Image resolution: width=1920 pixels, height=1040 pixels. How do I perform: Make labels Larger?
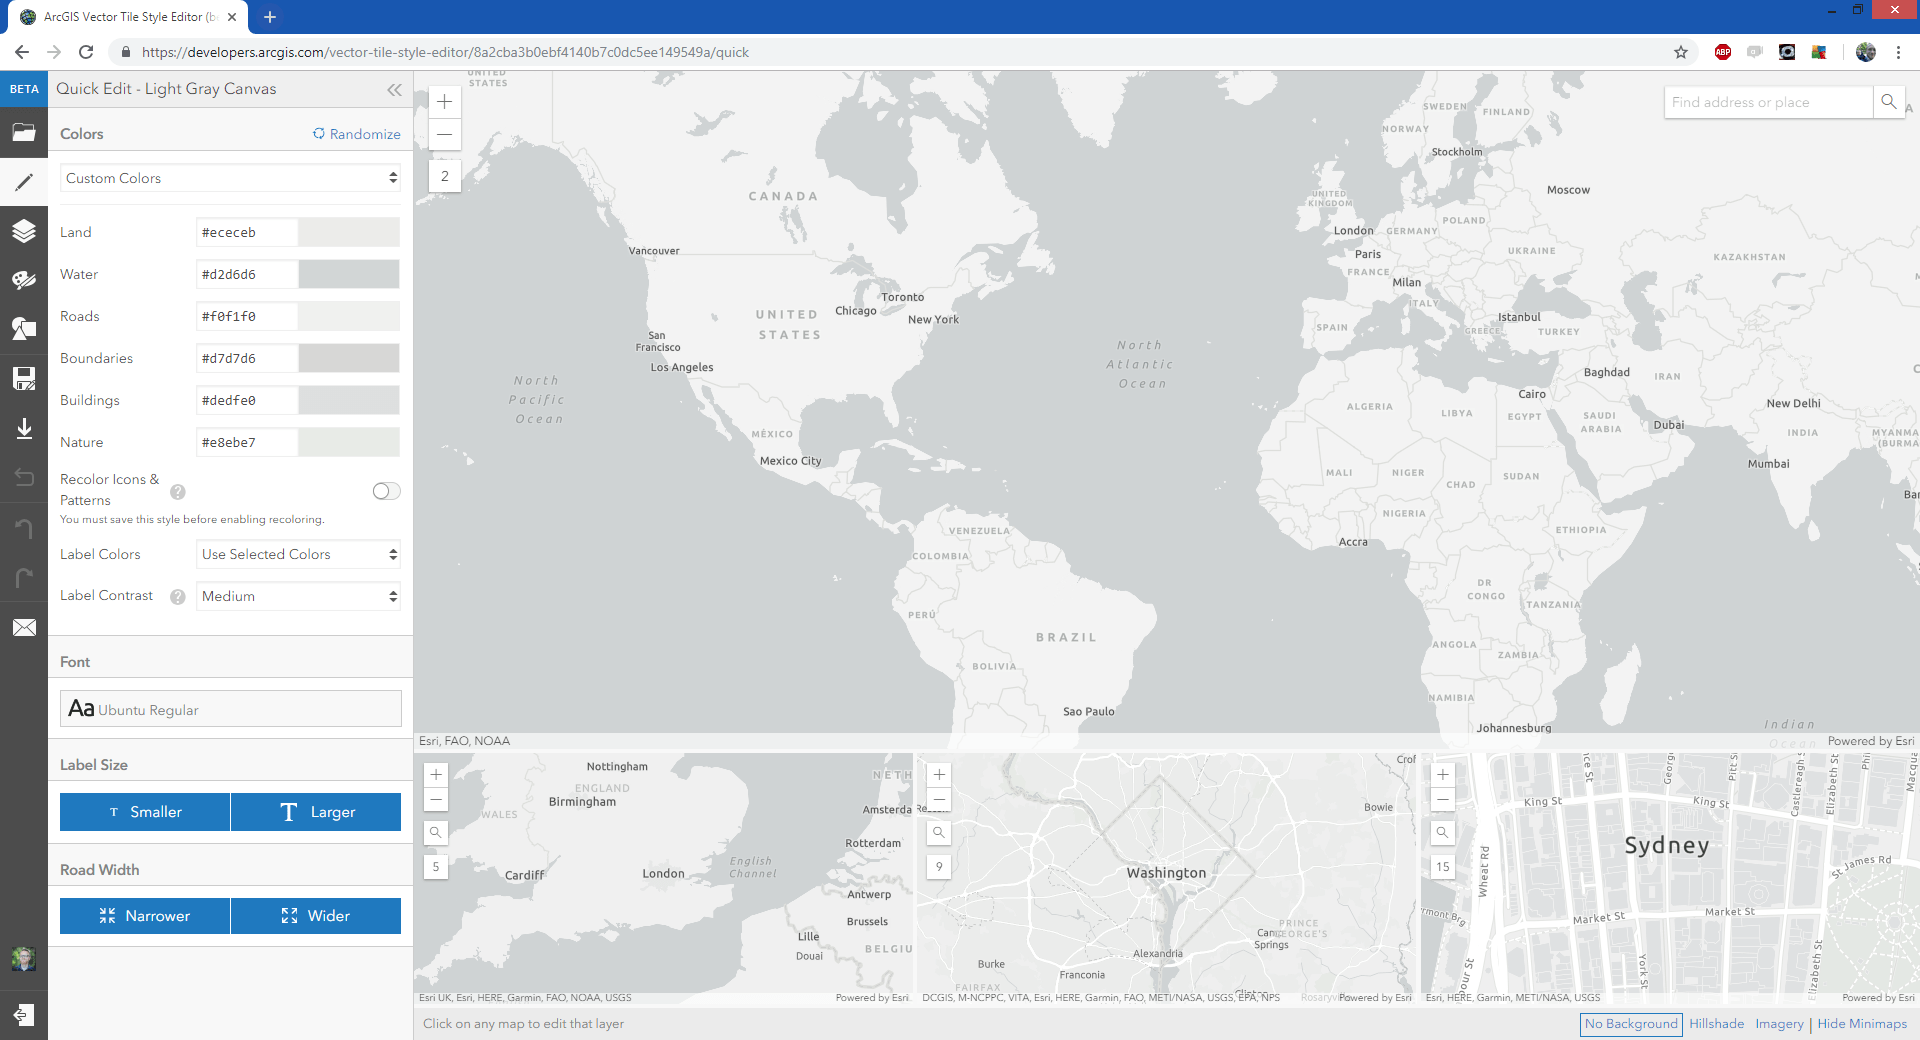[315, 812]
